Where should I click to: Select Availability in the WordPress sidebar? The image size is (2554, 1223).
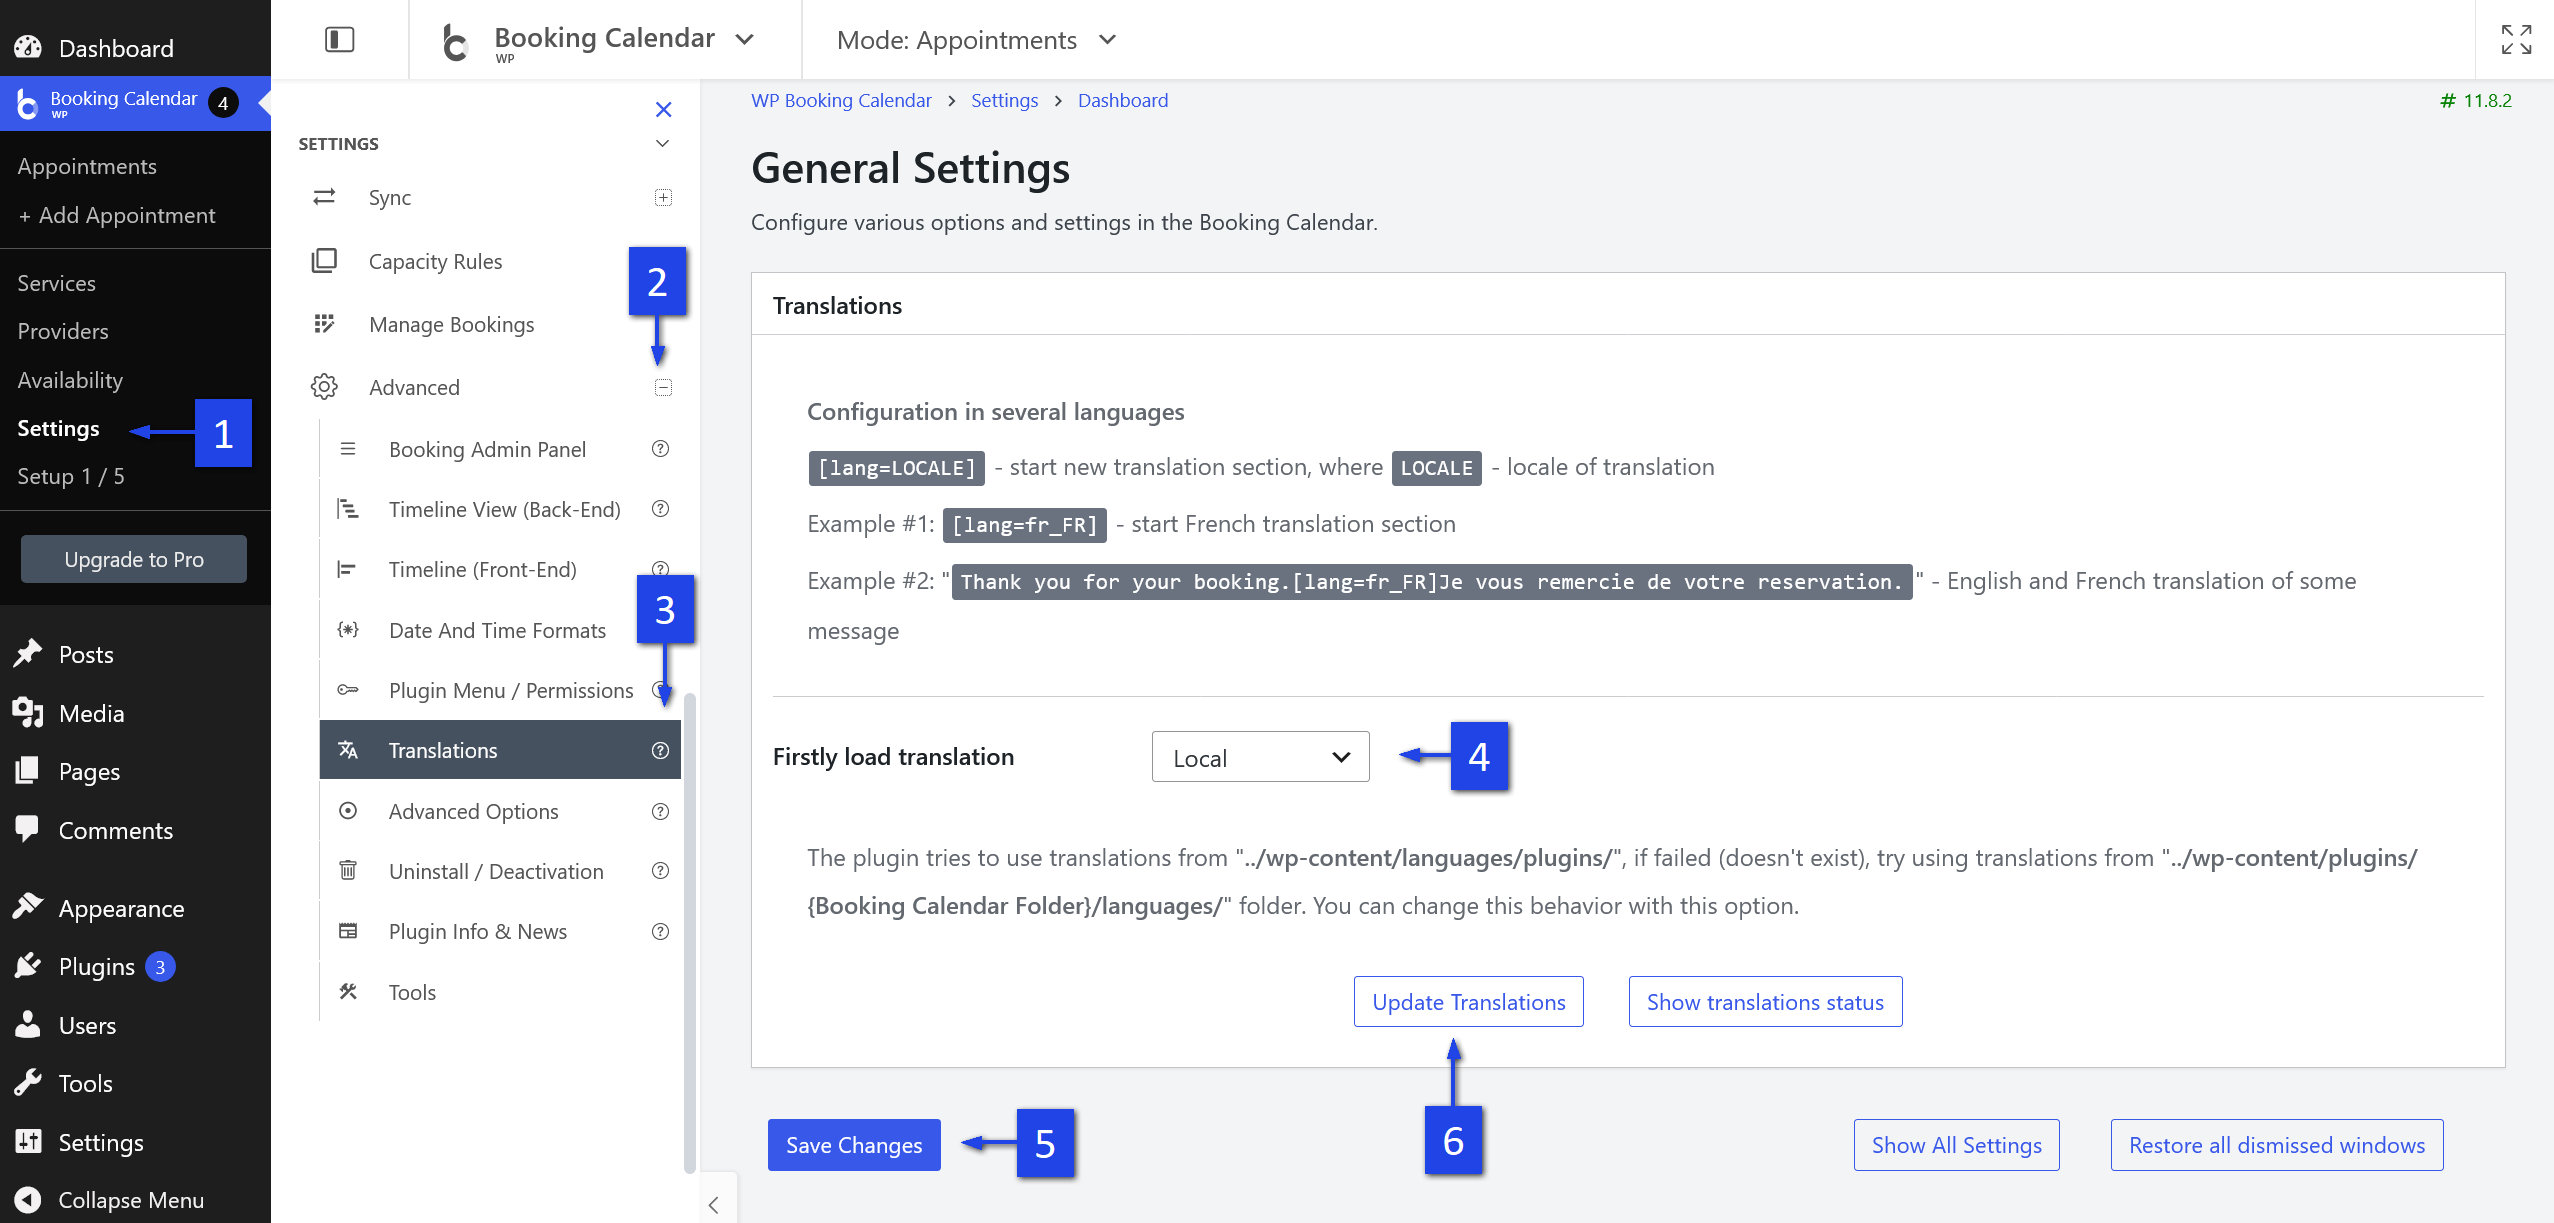(70, 380)
